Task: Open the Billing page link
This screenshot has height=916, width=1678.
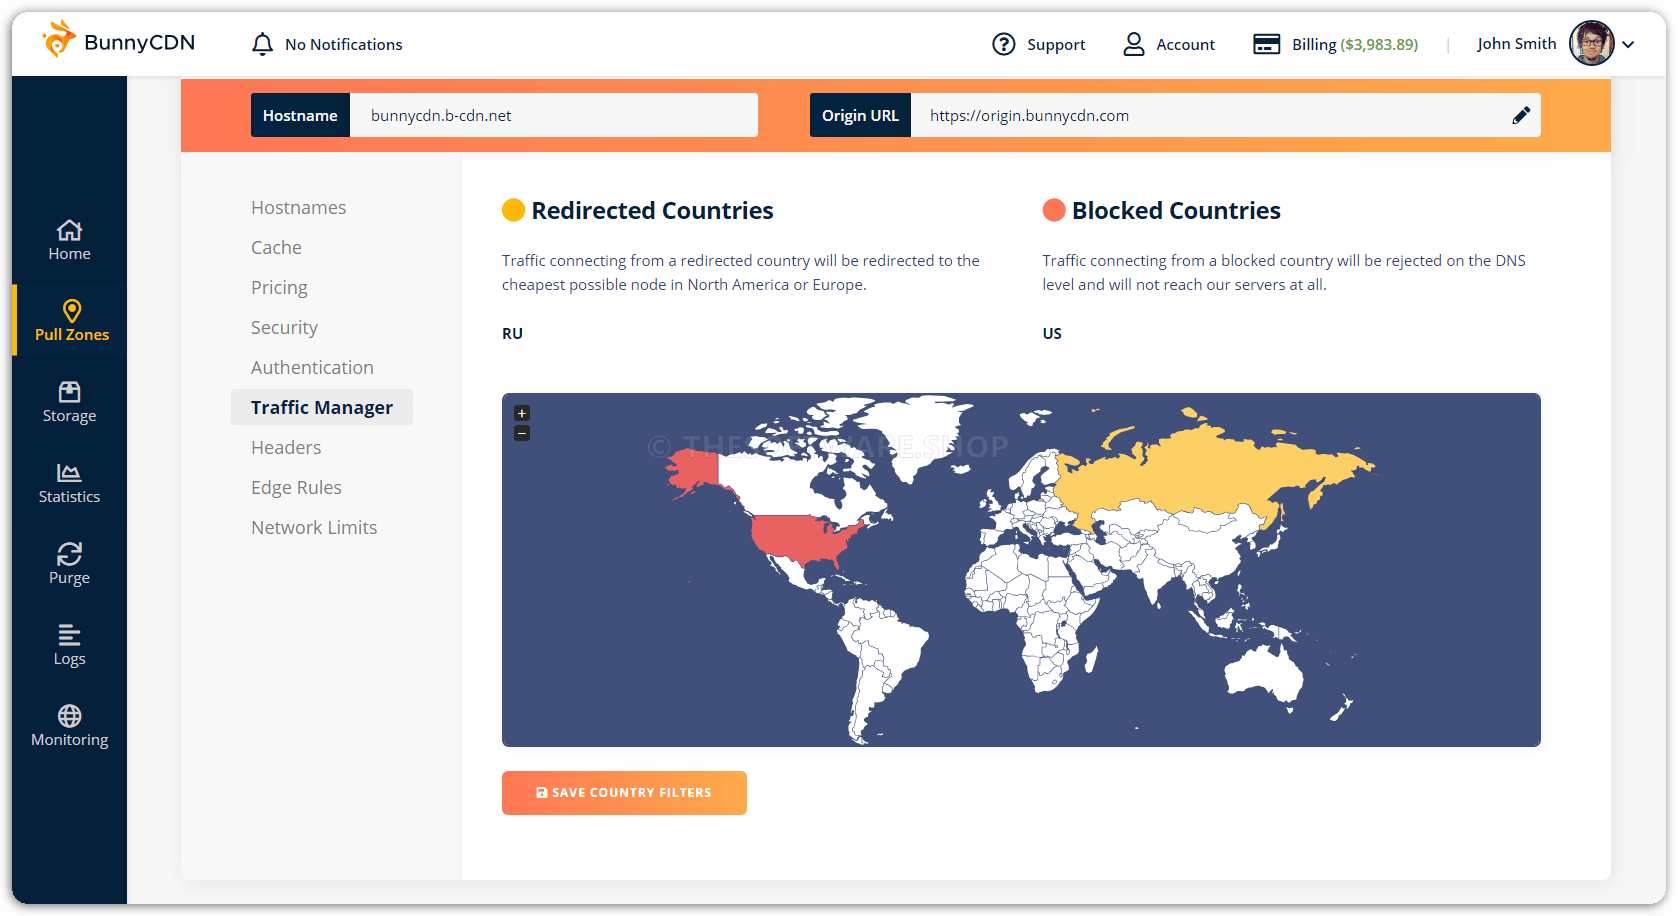Action: click(x=1335, y=44)
